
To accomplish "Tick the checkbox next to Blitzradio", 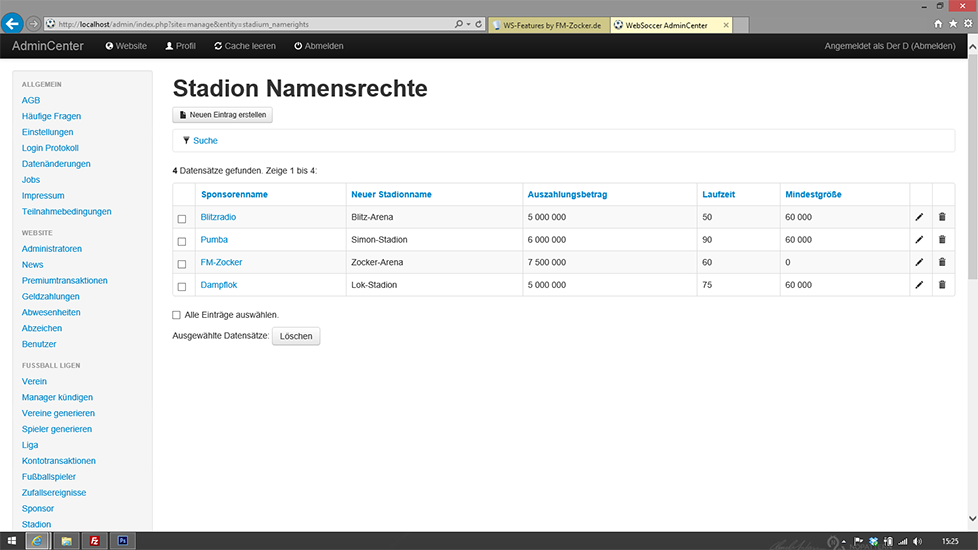I will (x=182, y=218).
